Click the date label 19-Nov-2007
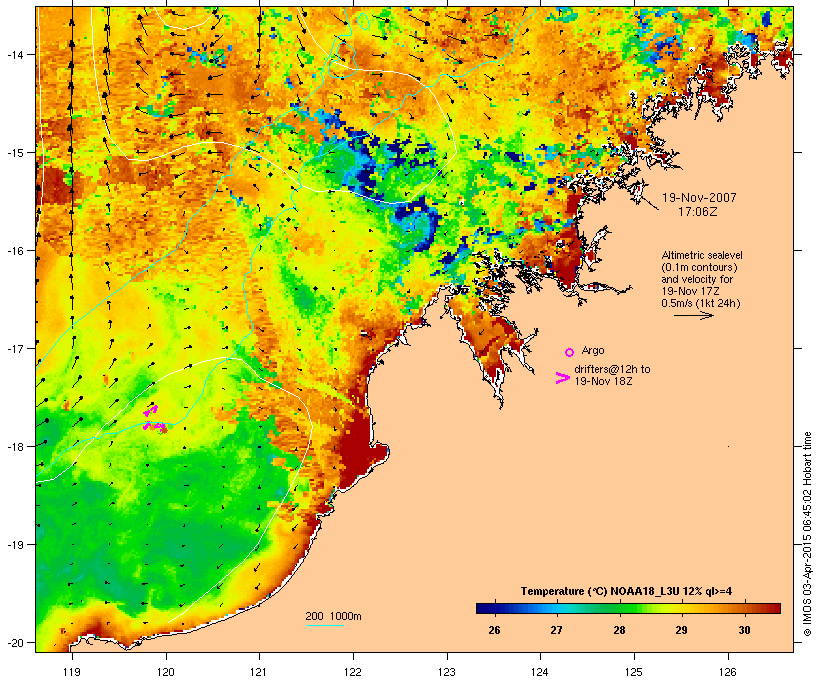 699,198
